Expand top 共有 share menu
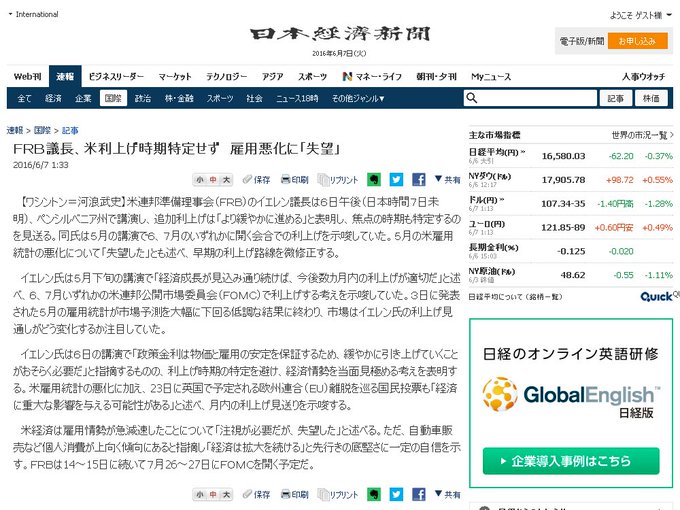The width and height of the screenshot is (680, 510). point(448,179)
